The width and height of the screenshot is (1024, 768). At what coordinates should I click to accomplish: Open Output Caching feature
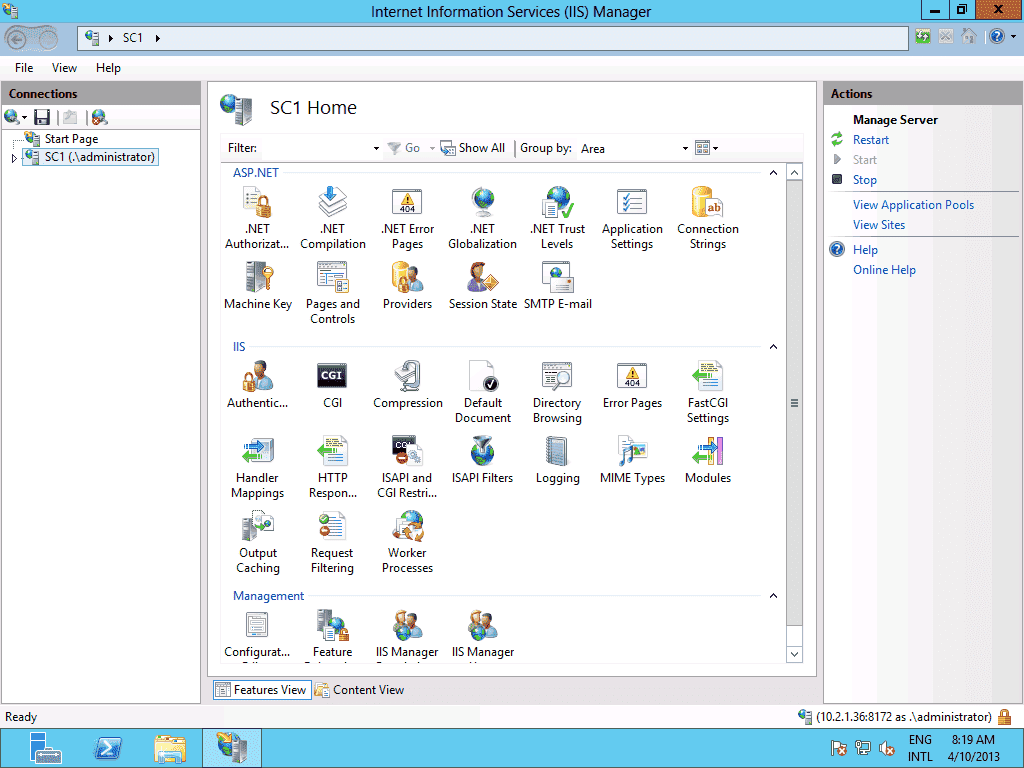pyautogui.click(x=257, y=542)
